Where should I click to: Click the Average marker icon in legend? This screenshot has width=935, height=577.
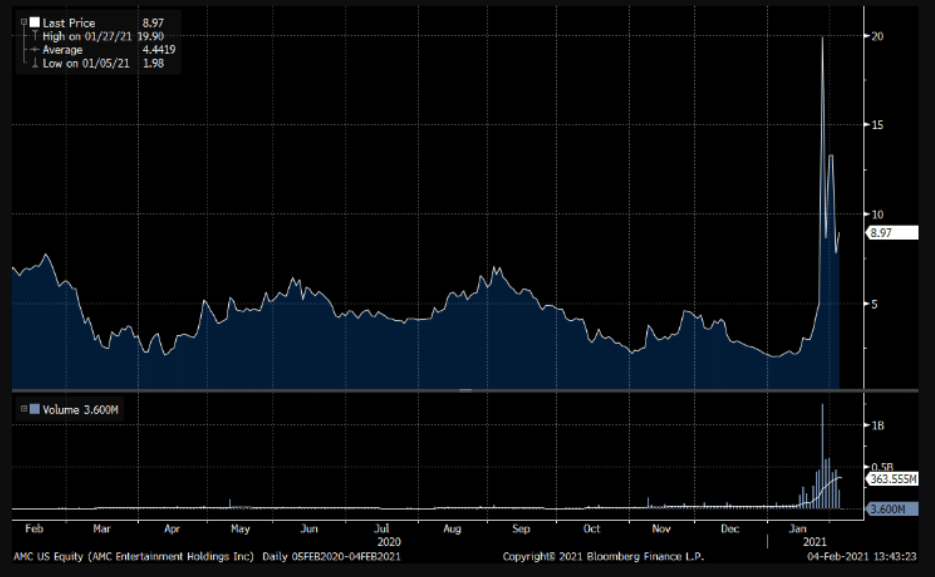tap(35, 49)
